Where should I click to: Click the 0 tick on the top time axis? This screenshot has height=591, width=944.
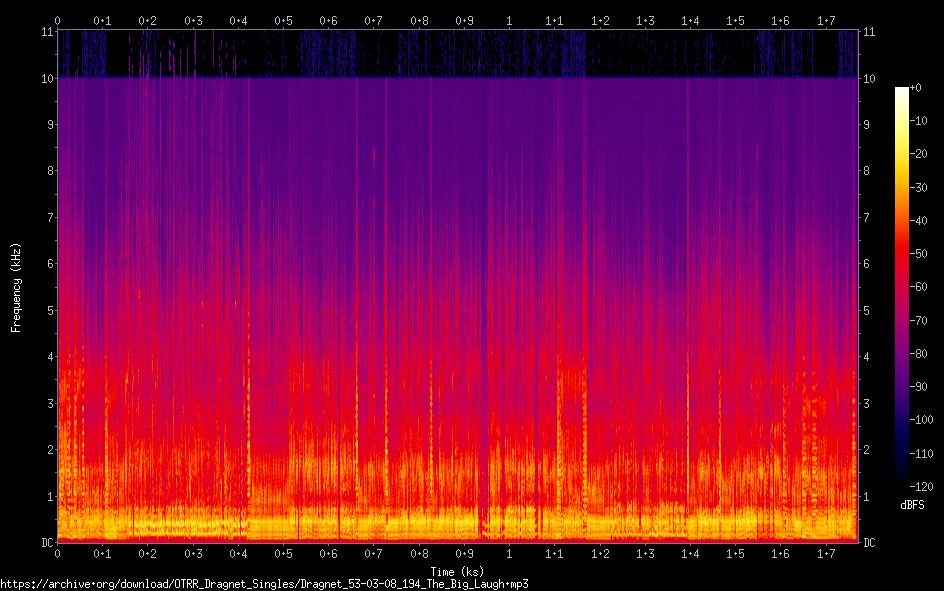coord(57,20)
